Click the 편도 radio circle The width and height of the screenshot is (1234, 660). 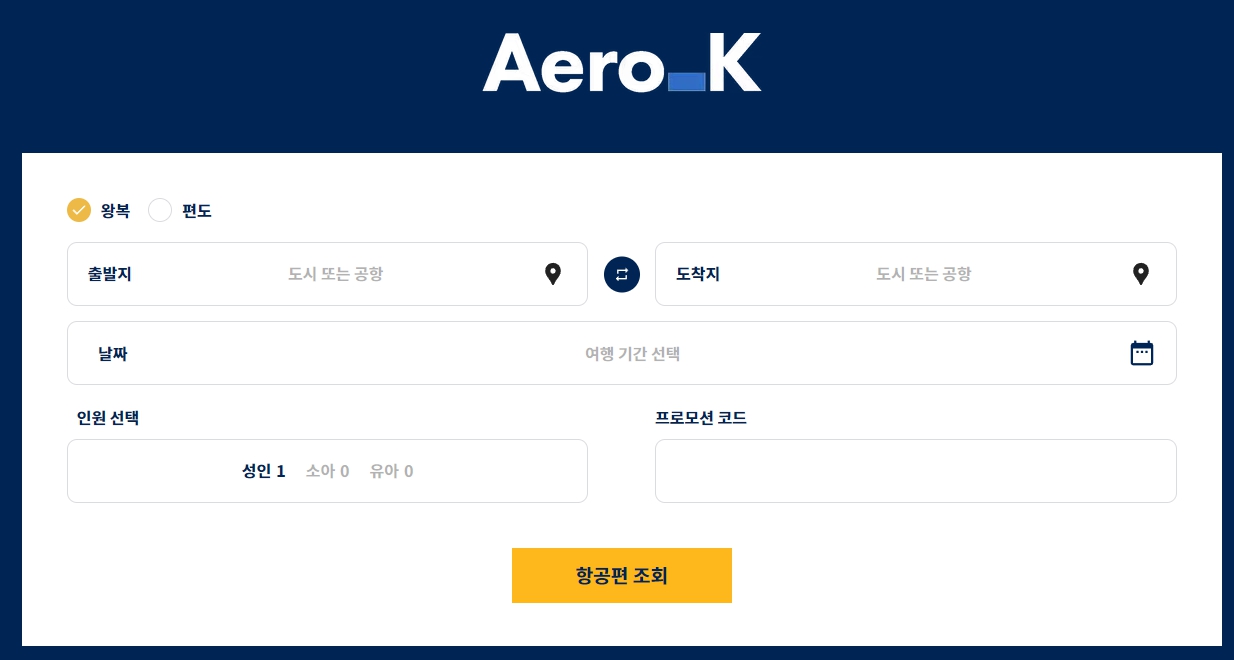point(160,210)
